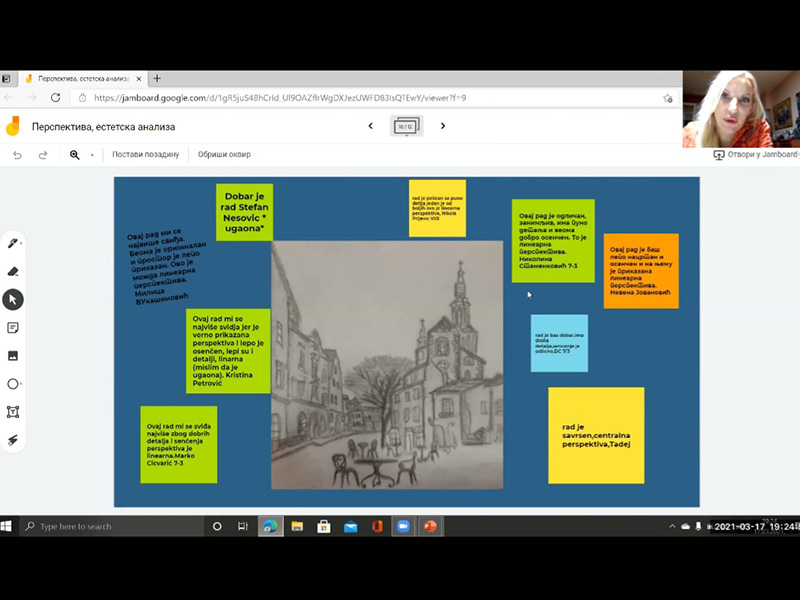Click the Zoom magnifier icon
This screenshot has height=600, width=800.
[x=74, y=155]
